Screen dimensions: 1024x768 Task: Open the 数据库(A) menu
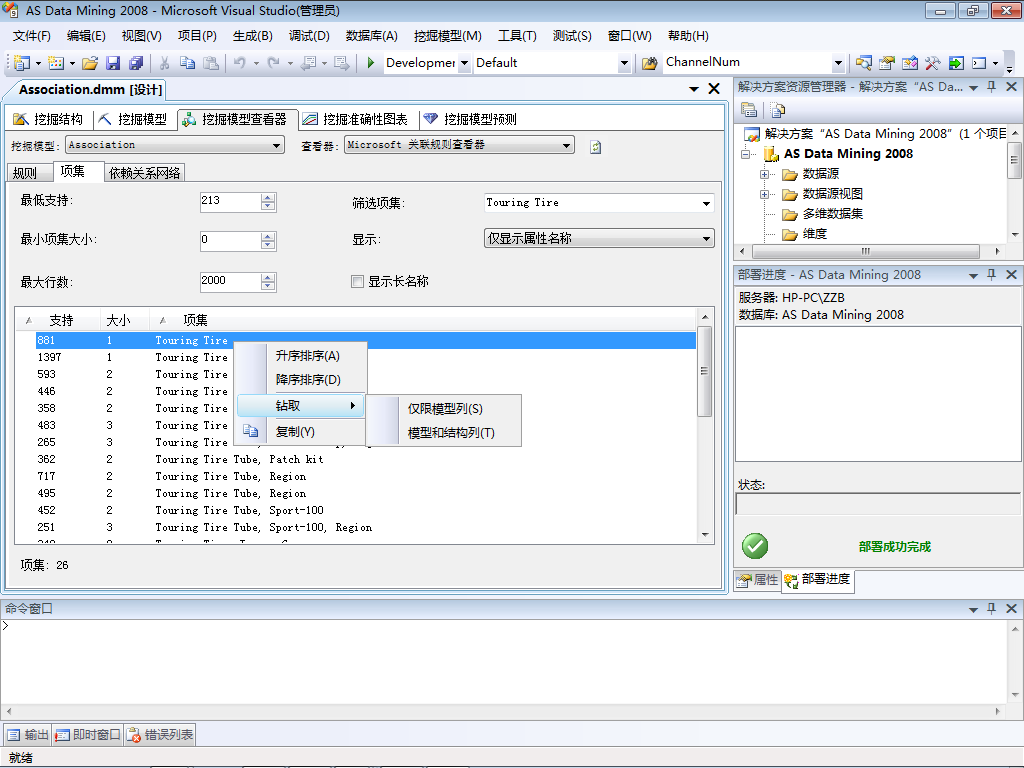pos(372,36)
